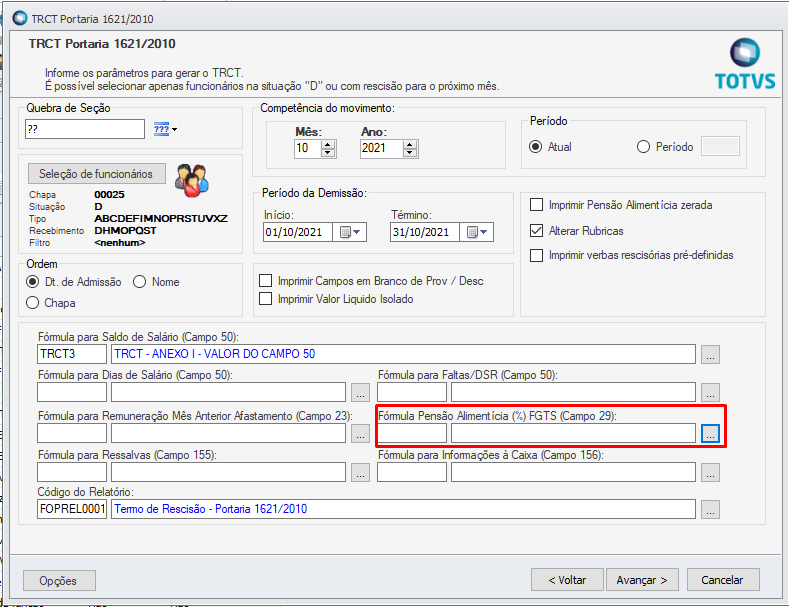This screenshot has width=789, height=607.
Task: Click the Ressalvas Campo 155 code field
Action: point(72,472)
